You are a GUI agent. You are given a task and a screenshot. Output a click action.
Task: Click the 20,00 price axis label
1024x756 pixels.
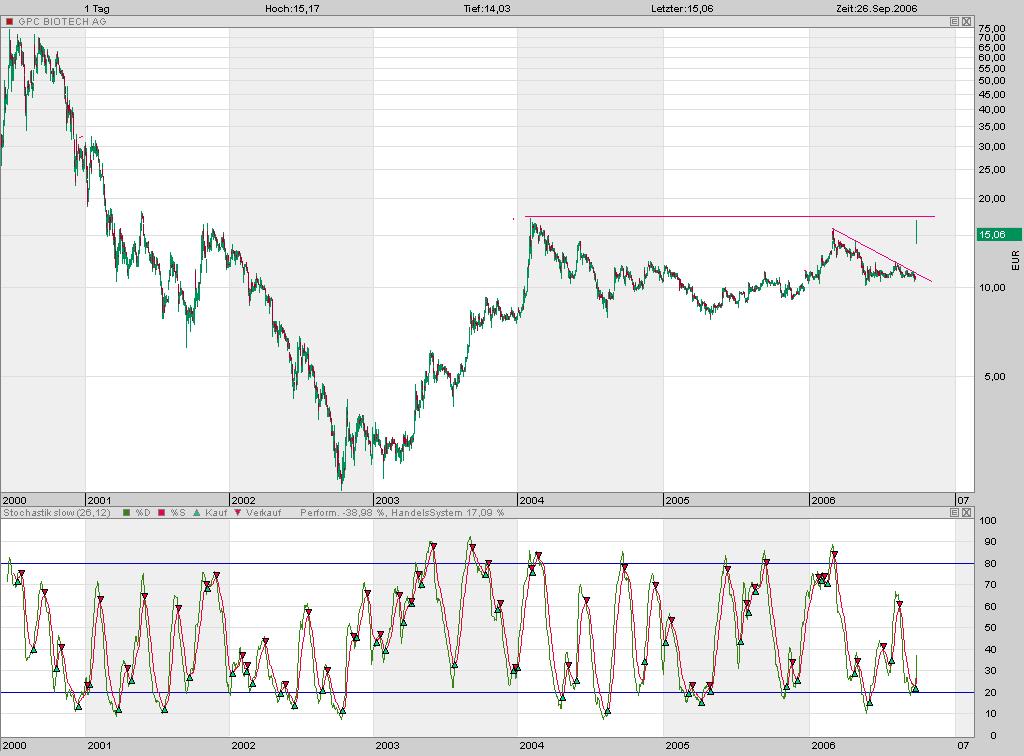992,198
